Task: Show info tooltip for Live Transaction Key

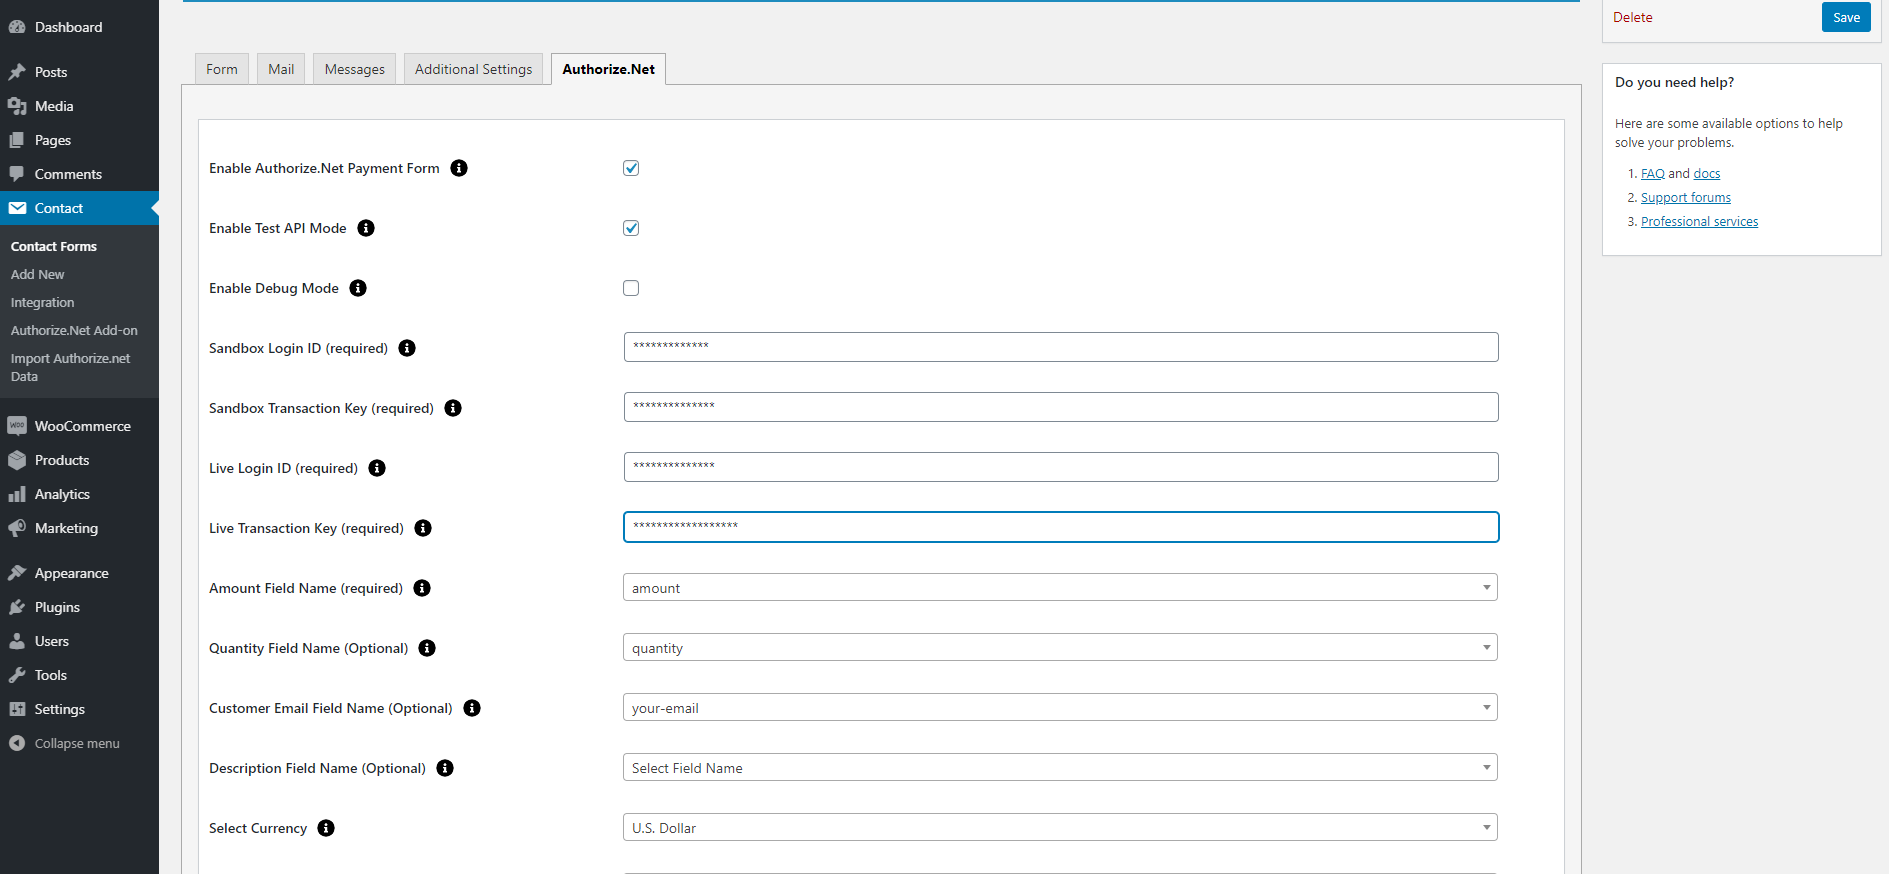Action: click(423, 528)
